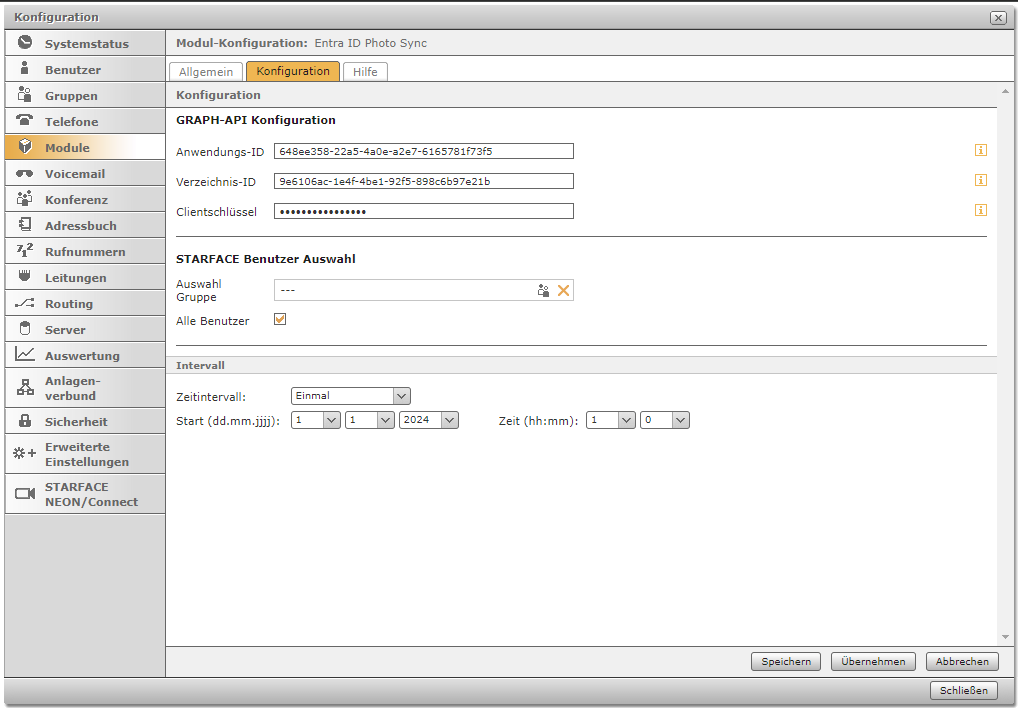The width and height of the screenshot is (1018, 708).
Task: Click scrollbar down arrow in configuration panel
Action: pos(1005,637)
